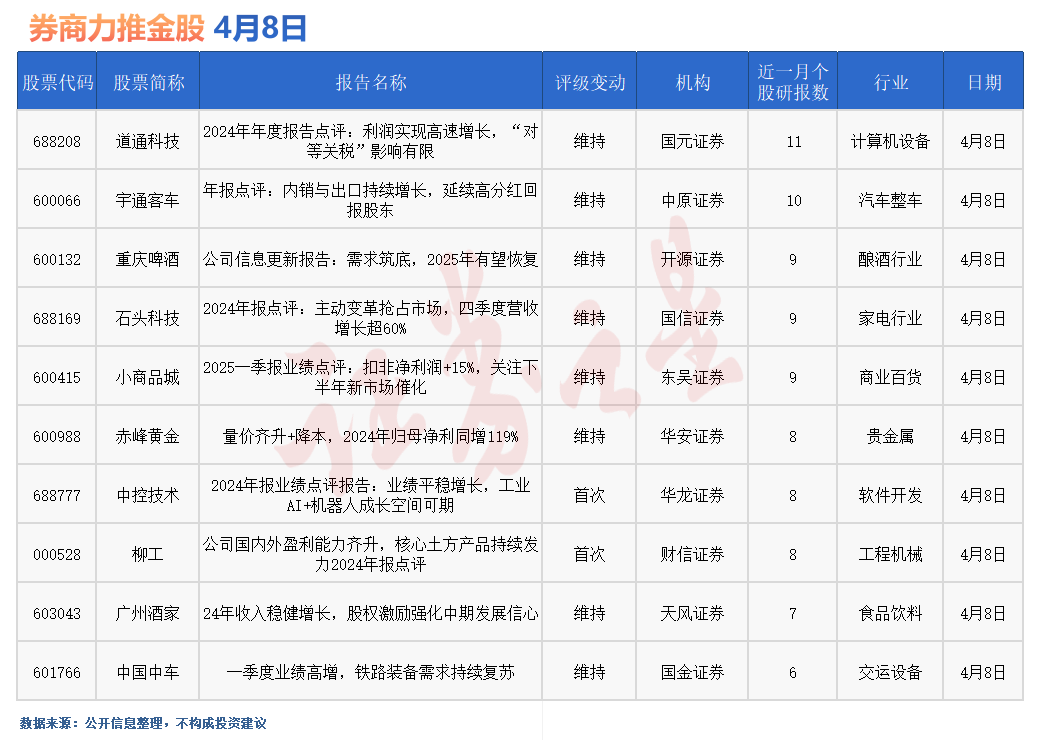1042x740 pixels.
Task: Click industry 食品饮料
Action: click(890, 614)
